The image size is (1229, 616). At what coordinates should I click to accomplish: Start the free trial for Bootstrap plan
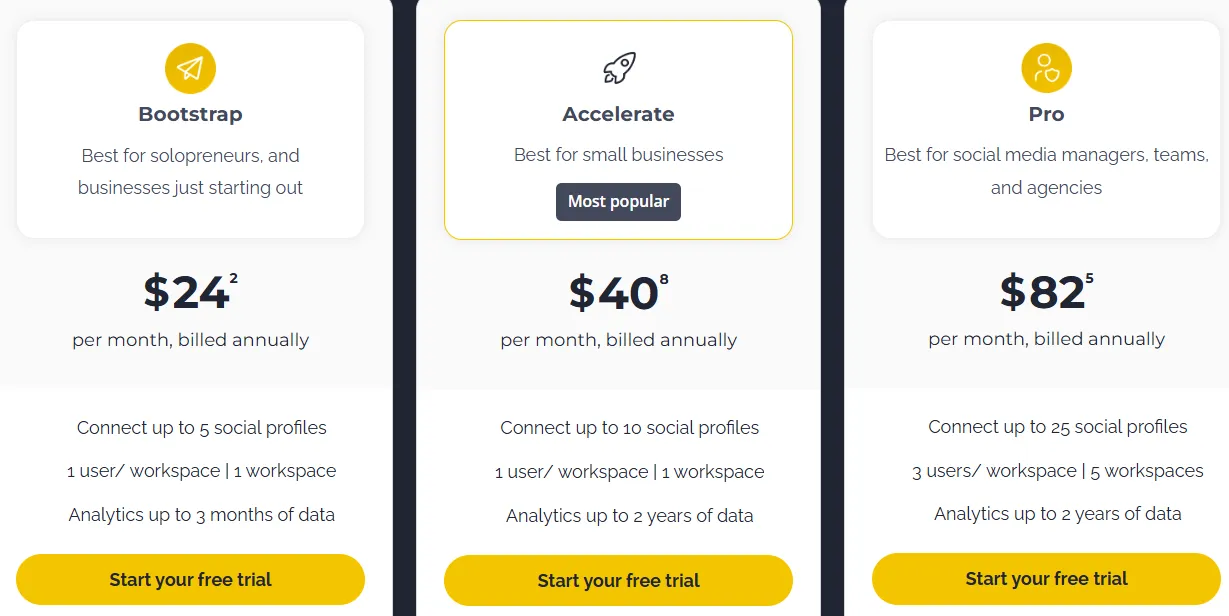(190, 580)
